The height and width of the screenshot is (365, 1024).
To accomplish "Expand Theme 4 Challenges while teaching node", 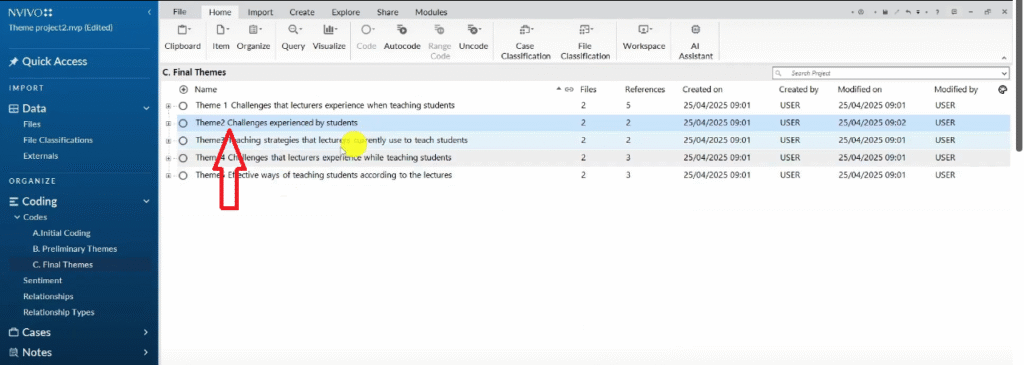I will (x=168, y=158).
